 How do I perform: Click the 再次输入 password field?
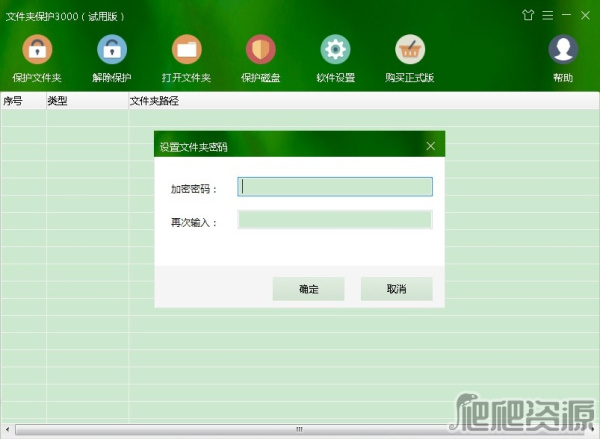click(x=335, y=220)
